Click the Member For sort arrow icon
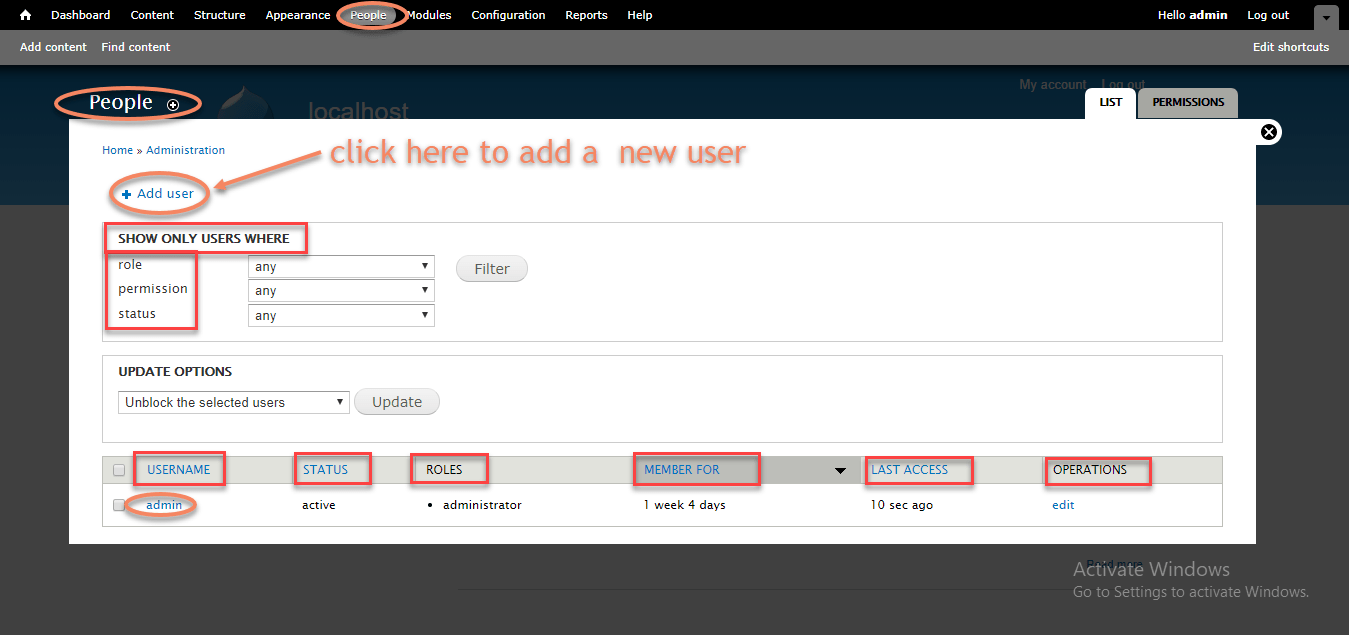Screen dimensions: 1349x635 pyautogui.click(x=841, y=470)
